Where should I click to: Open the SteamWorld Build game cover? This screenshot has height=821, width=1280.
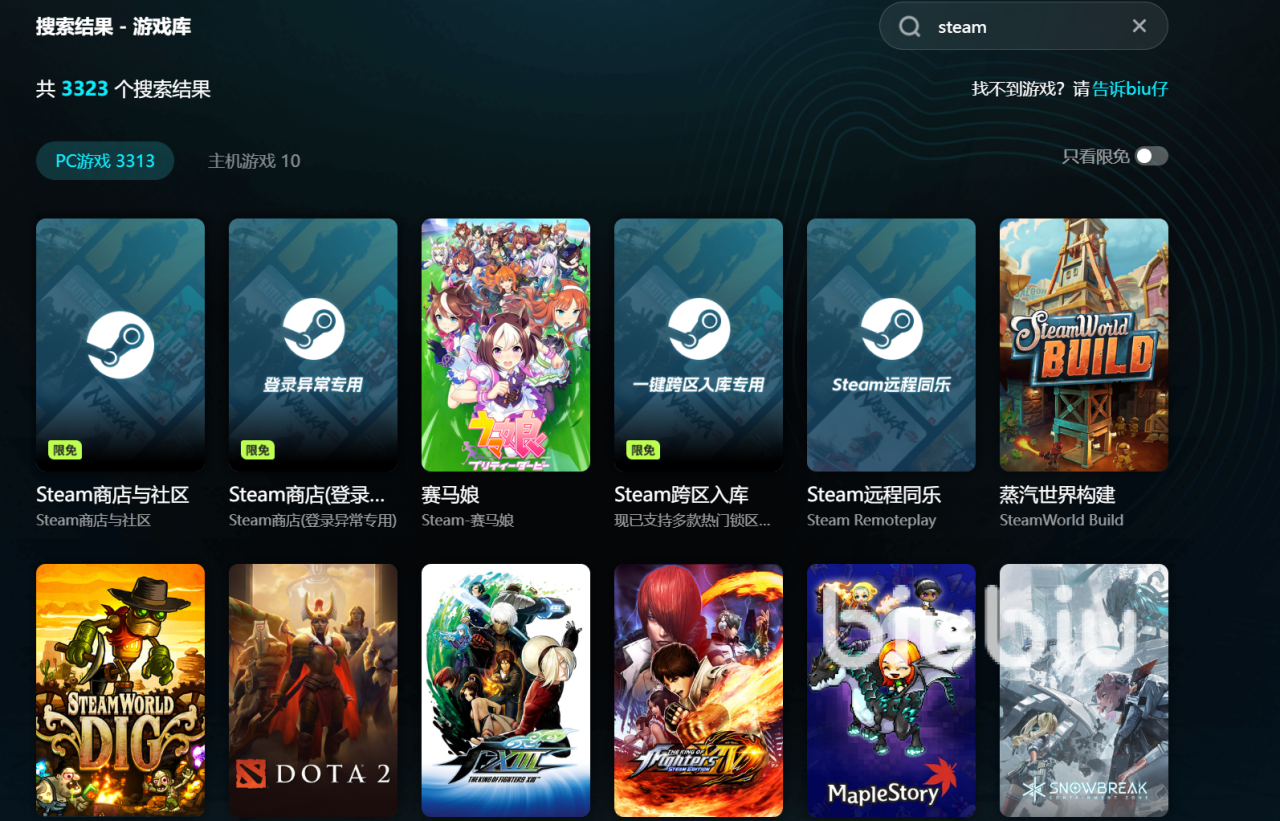[x=1083, y=344]
